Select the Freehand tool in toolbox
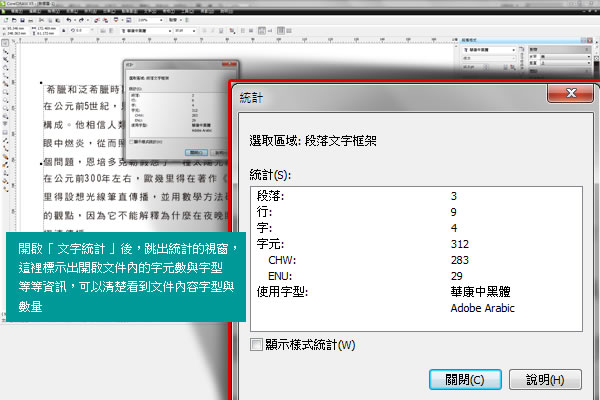 point(5,75)
